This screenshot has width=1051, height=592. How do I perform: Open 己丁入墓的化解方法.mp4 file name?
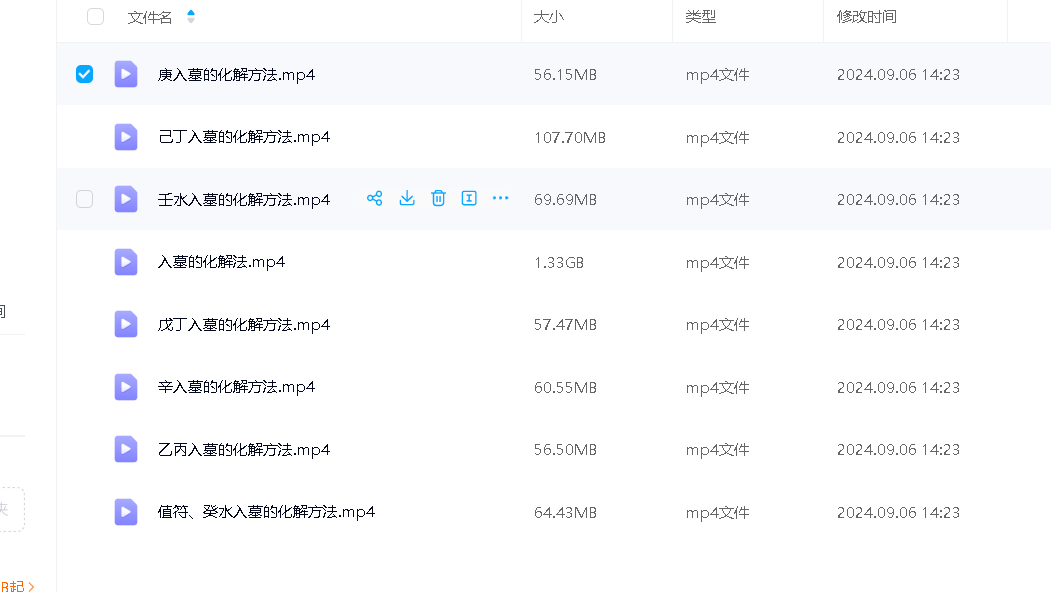point(244,137)
